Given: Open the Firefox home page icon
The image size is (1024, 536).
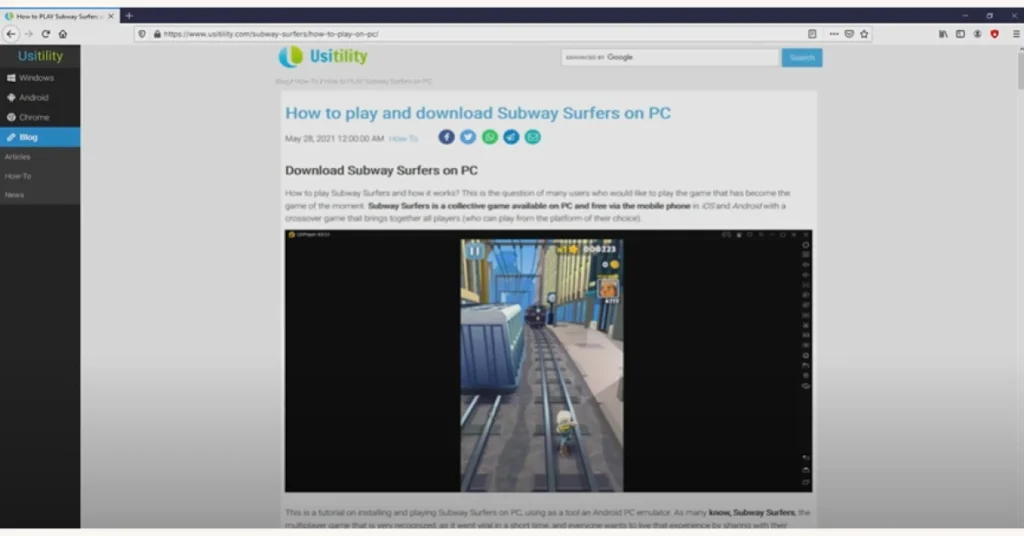Looking at the screenshot, I should pyautogui.click(x=63, y=34).
